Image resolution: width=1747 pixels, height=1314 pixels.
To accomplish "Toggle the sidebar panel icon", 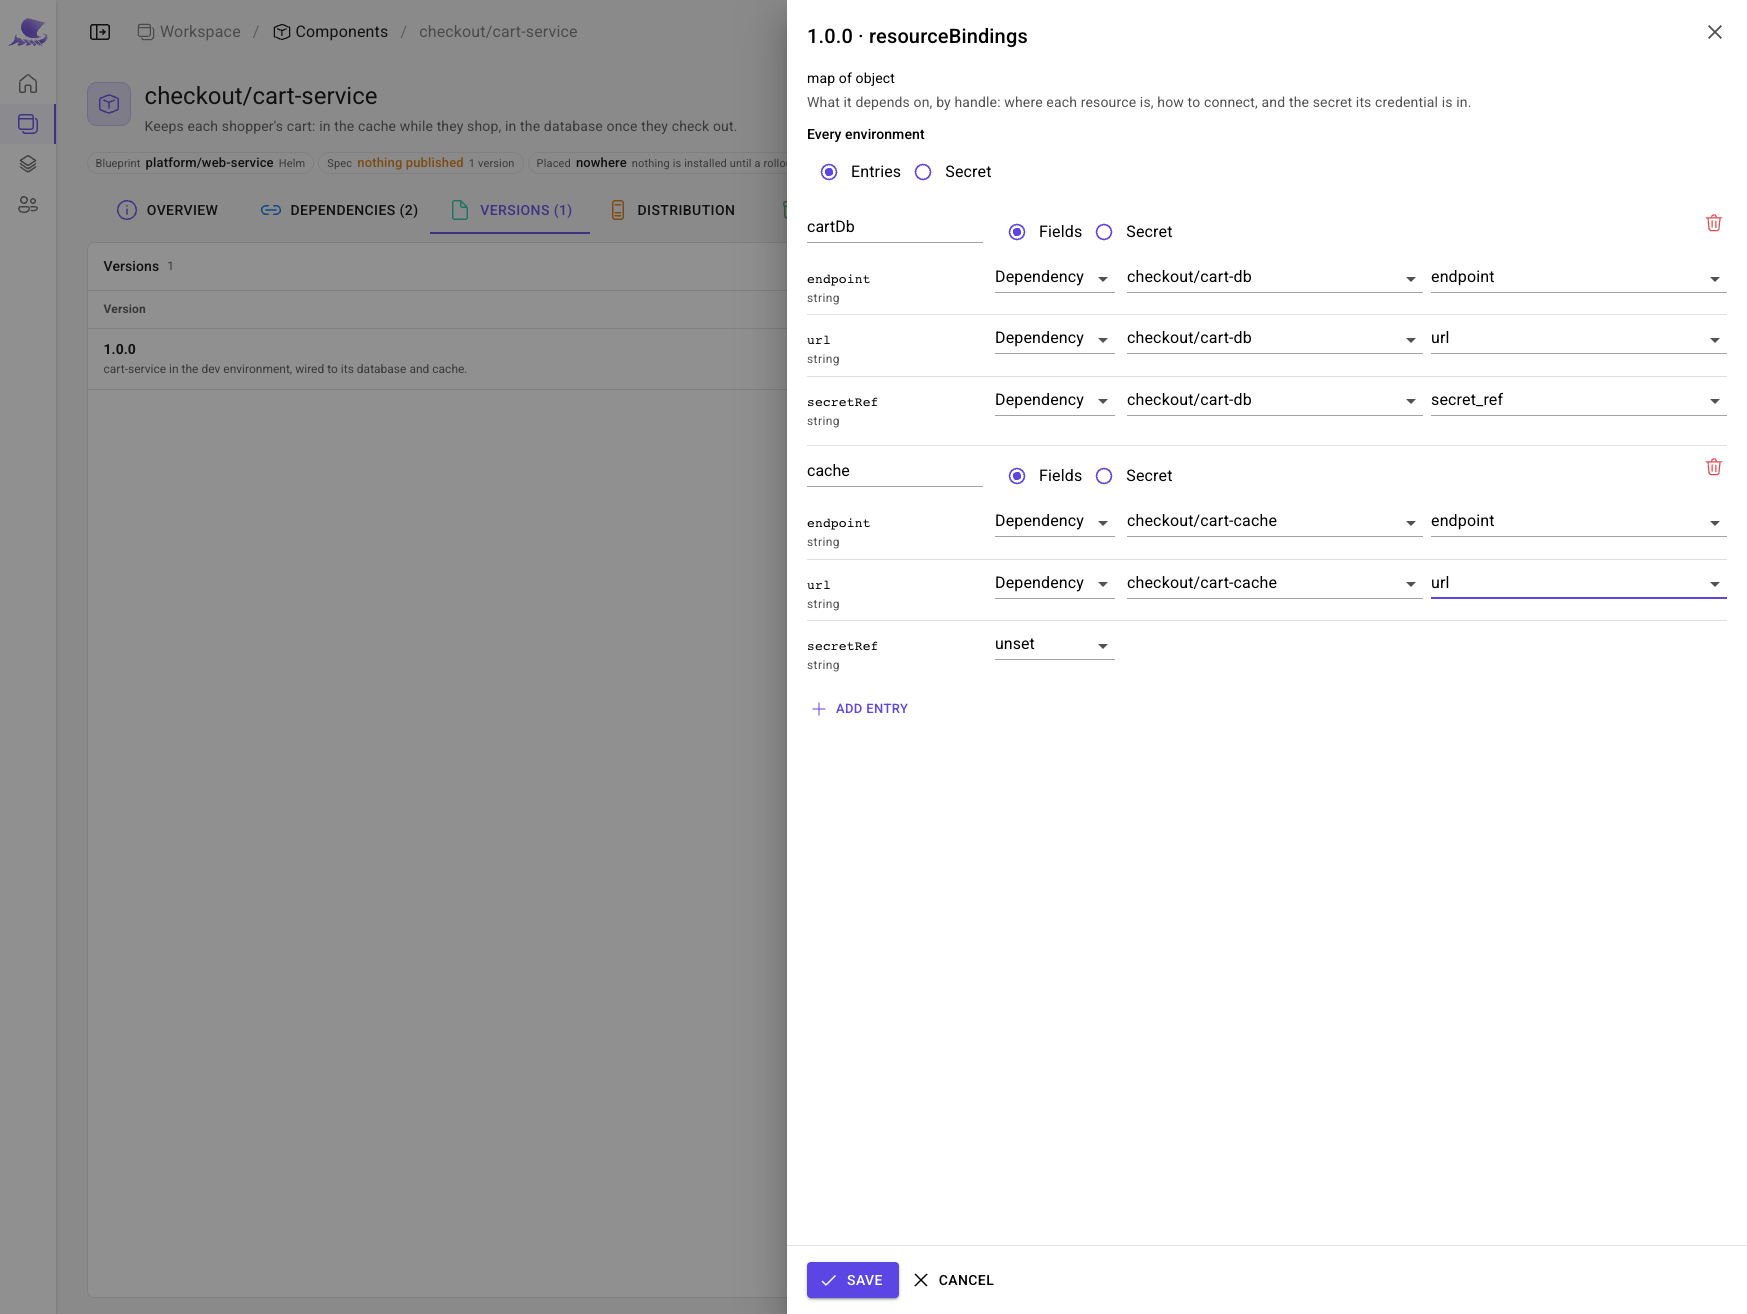I will point(100,32).
